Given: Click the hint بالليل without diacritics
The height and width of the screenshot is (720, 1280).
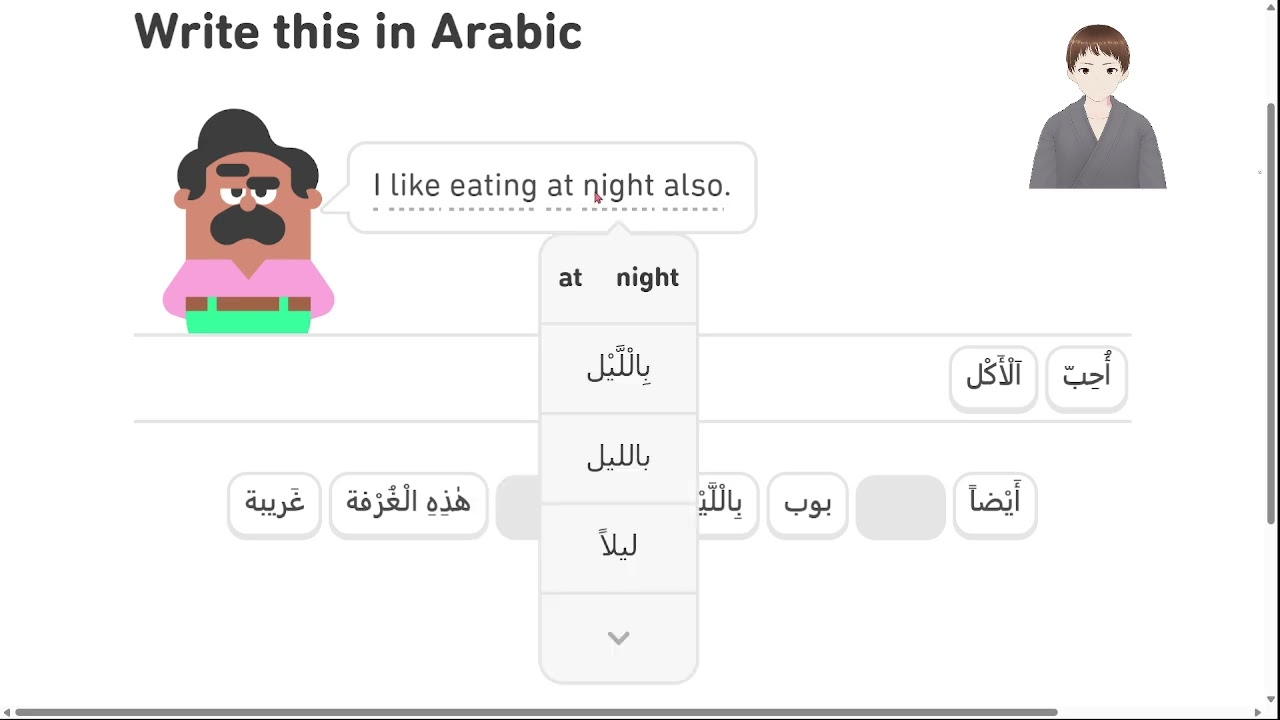Looking at the screenshot, I should click(x=618, y=458).
